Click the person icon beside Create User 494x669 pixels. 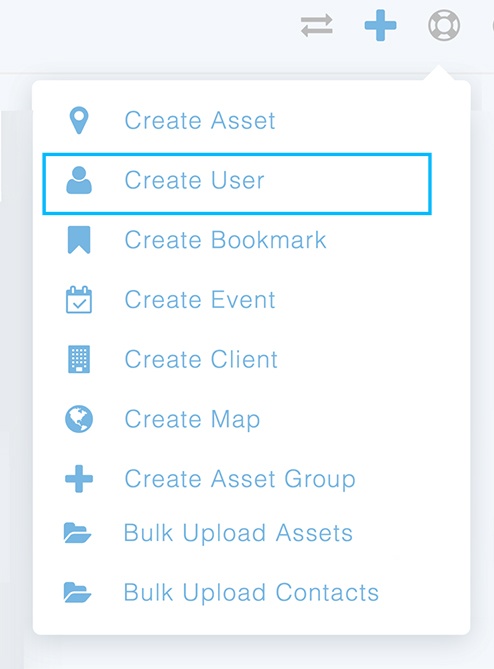[79, 180]
